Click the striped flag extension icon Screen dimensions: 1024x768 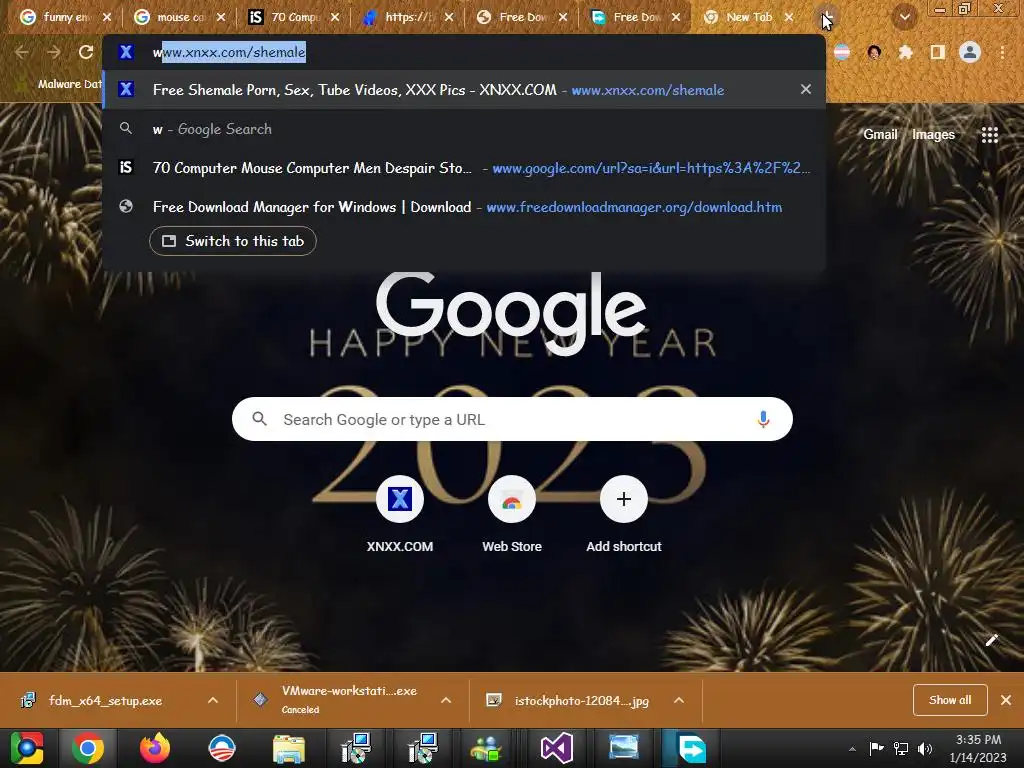[842, 52]
